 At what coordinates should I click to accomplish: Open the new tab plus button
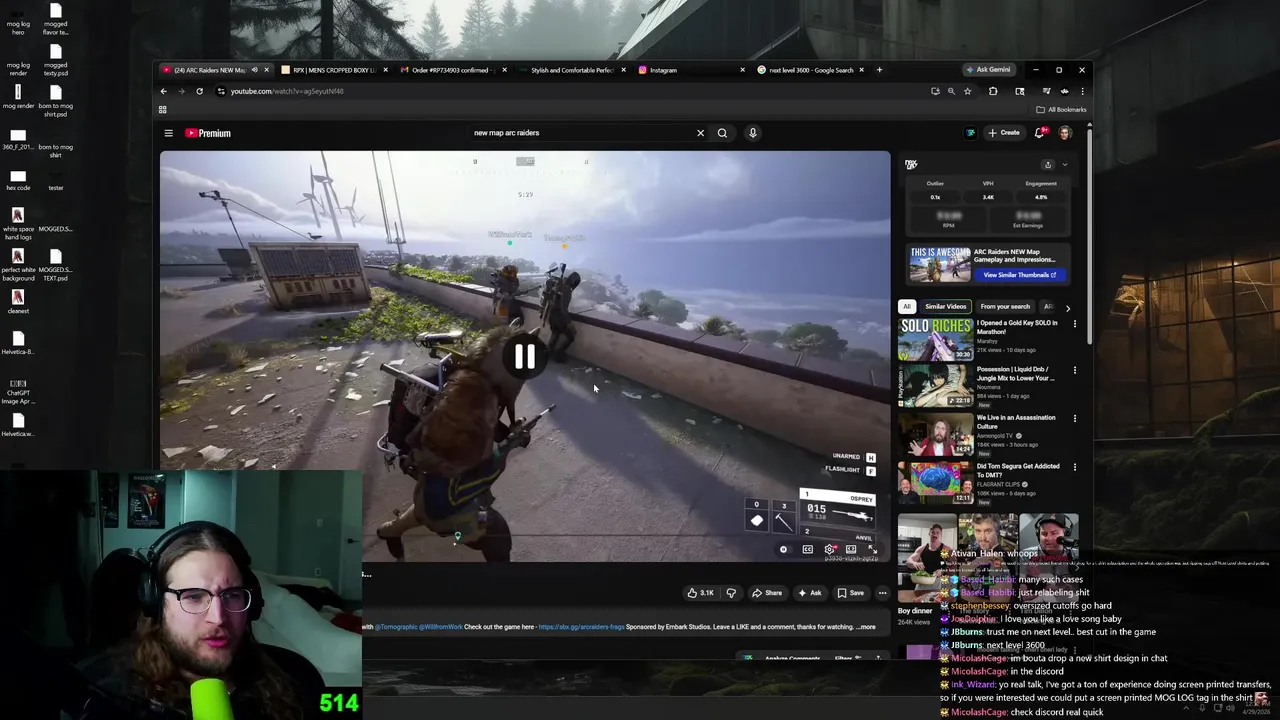pos(879,70)
